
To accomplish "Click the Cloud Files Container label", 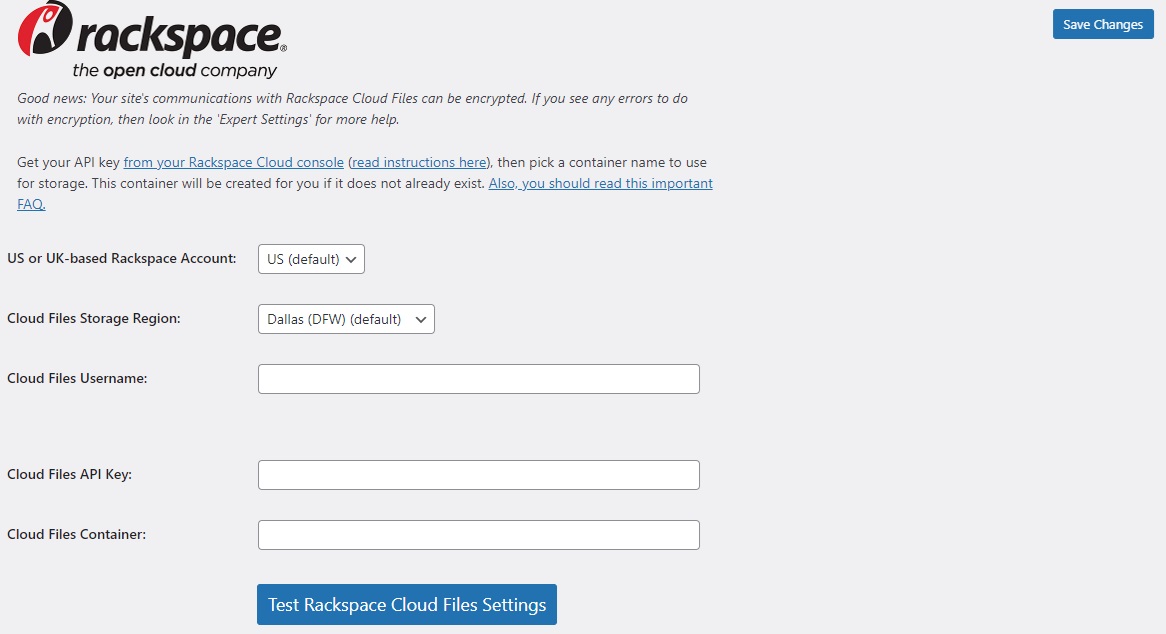I will 76,534.
